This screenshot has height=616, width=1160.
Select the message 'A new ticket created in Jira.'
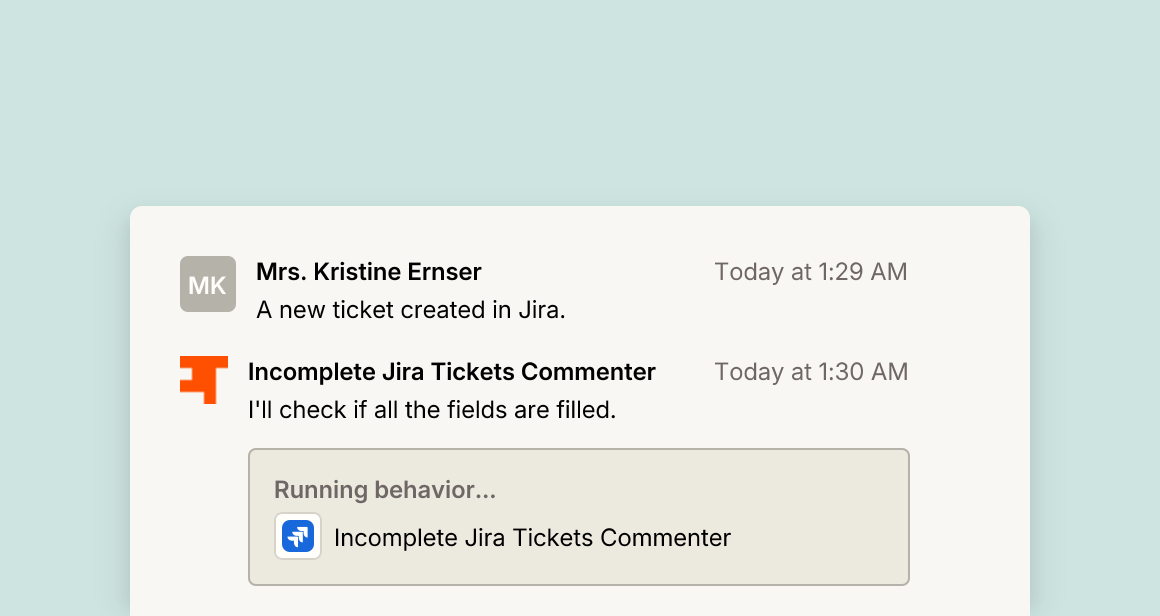click(411, 310)
